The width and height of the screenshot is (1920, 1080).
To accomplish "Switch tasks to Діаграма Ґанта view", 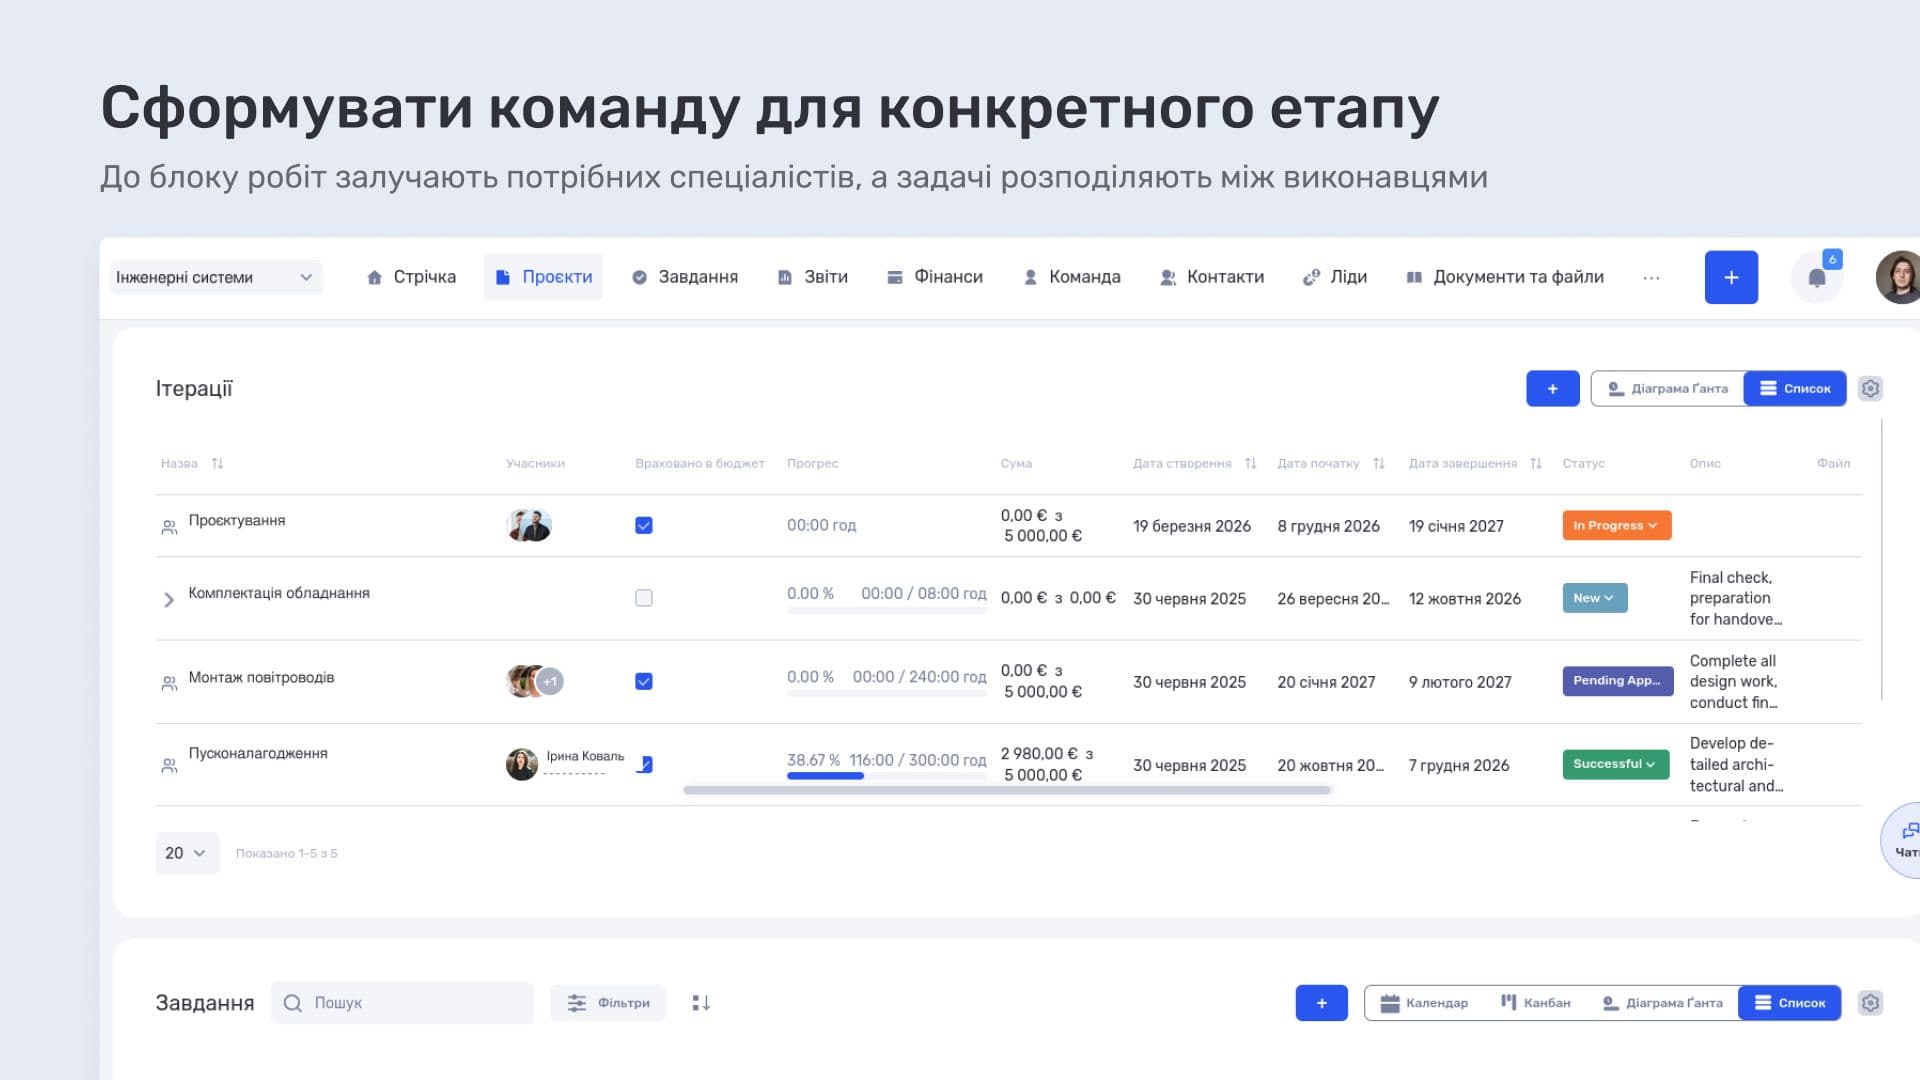I will pyautogui.click(x=1662, y=1003).
